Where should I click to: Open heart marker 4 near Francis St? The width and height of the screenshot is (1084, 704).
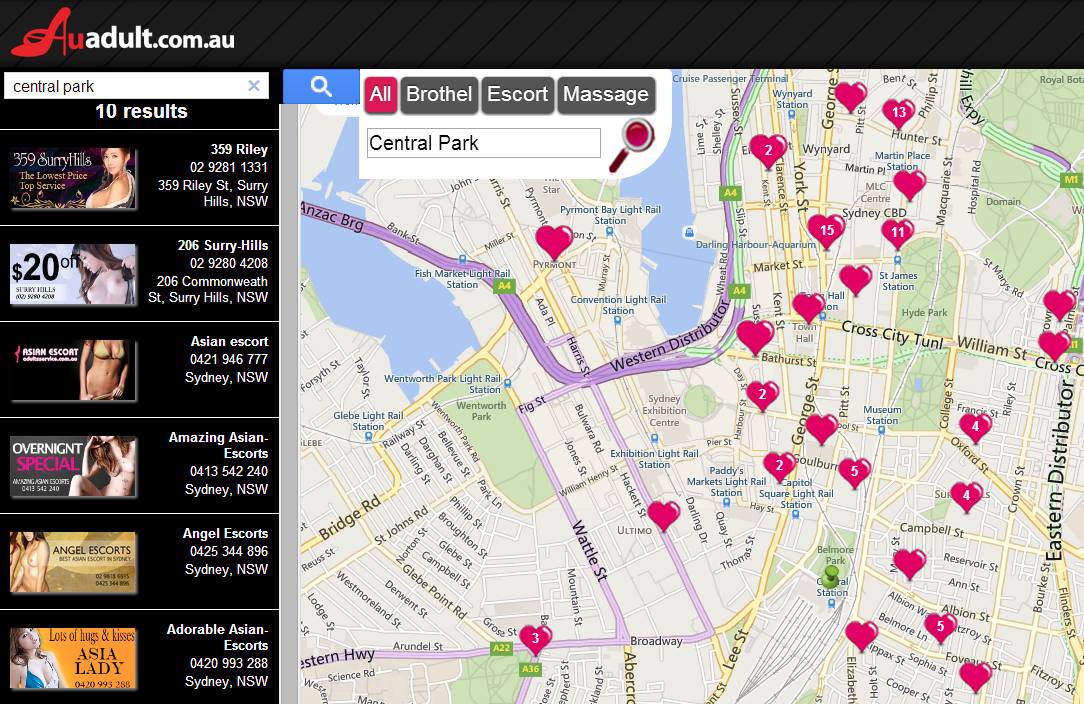click(x=975, y=428)
